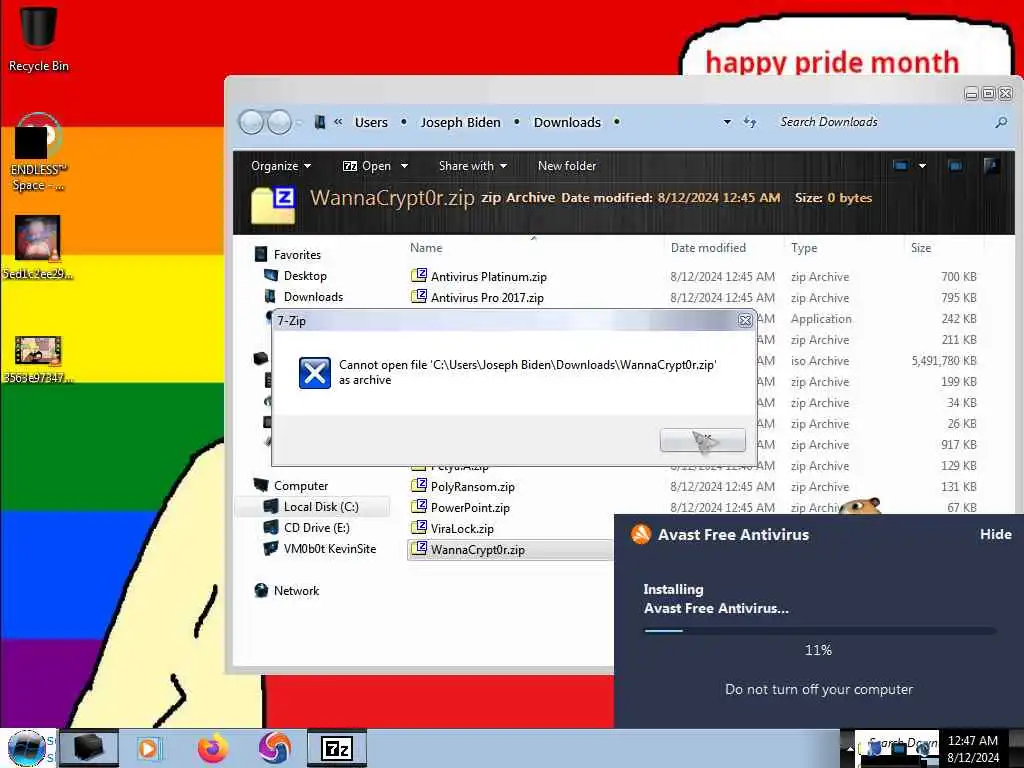
Task: Click the Explorer Forward navigation button
Action: coord(280,122)
